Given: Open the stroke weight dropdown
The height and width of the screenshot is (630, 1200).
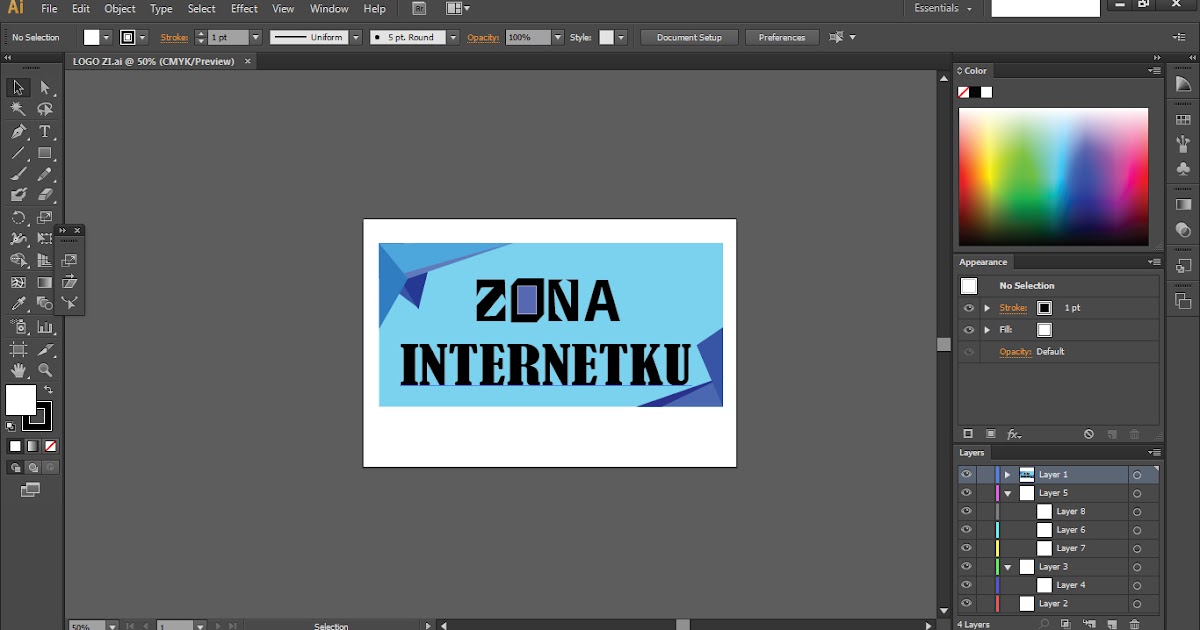Looking at the screenshot, I should click(255, 37).
